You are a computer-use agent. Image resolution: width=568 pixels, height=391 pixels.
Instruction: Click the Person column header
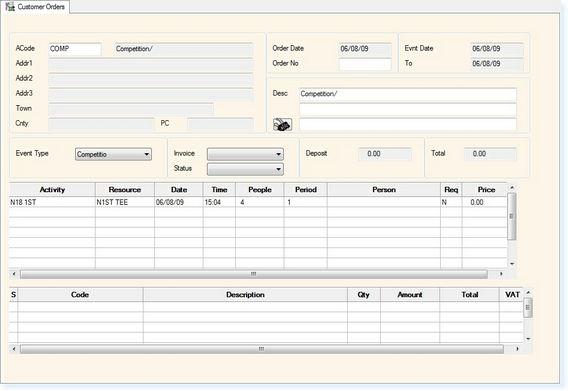pyautogui.click(x=384, y=190)
